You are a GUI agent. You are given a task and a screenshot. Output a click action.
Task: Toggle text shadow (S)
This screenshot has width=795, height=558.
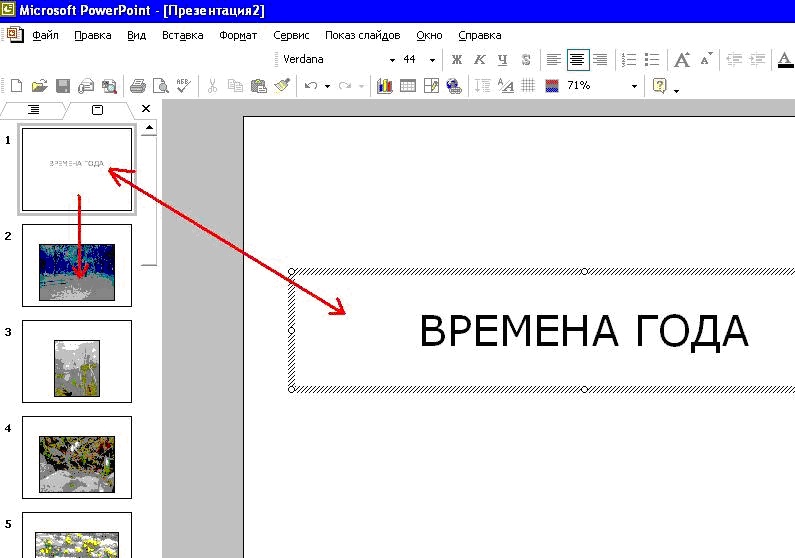coord(526,60)
